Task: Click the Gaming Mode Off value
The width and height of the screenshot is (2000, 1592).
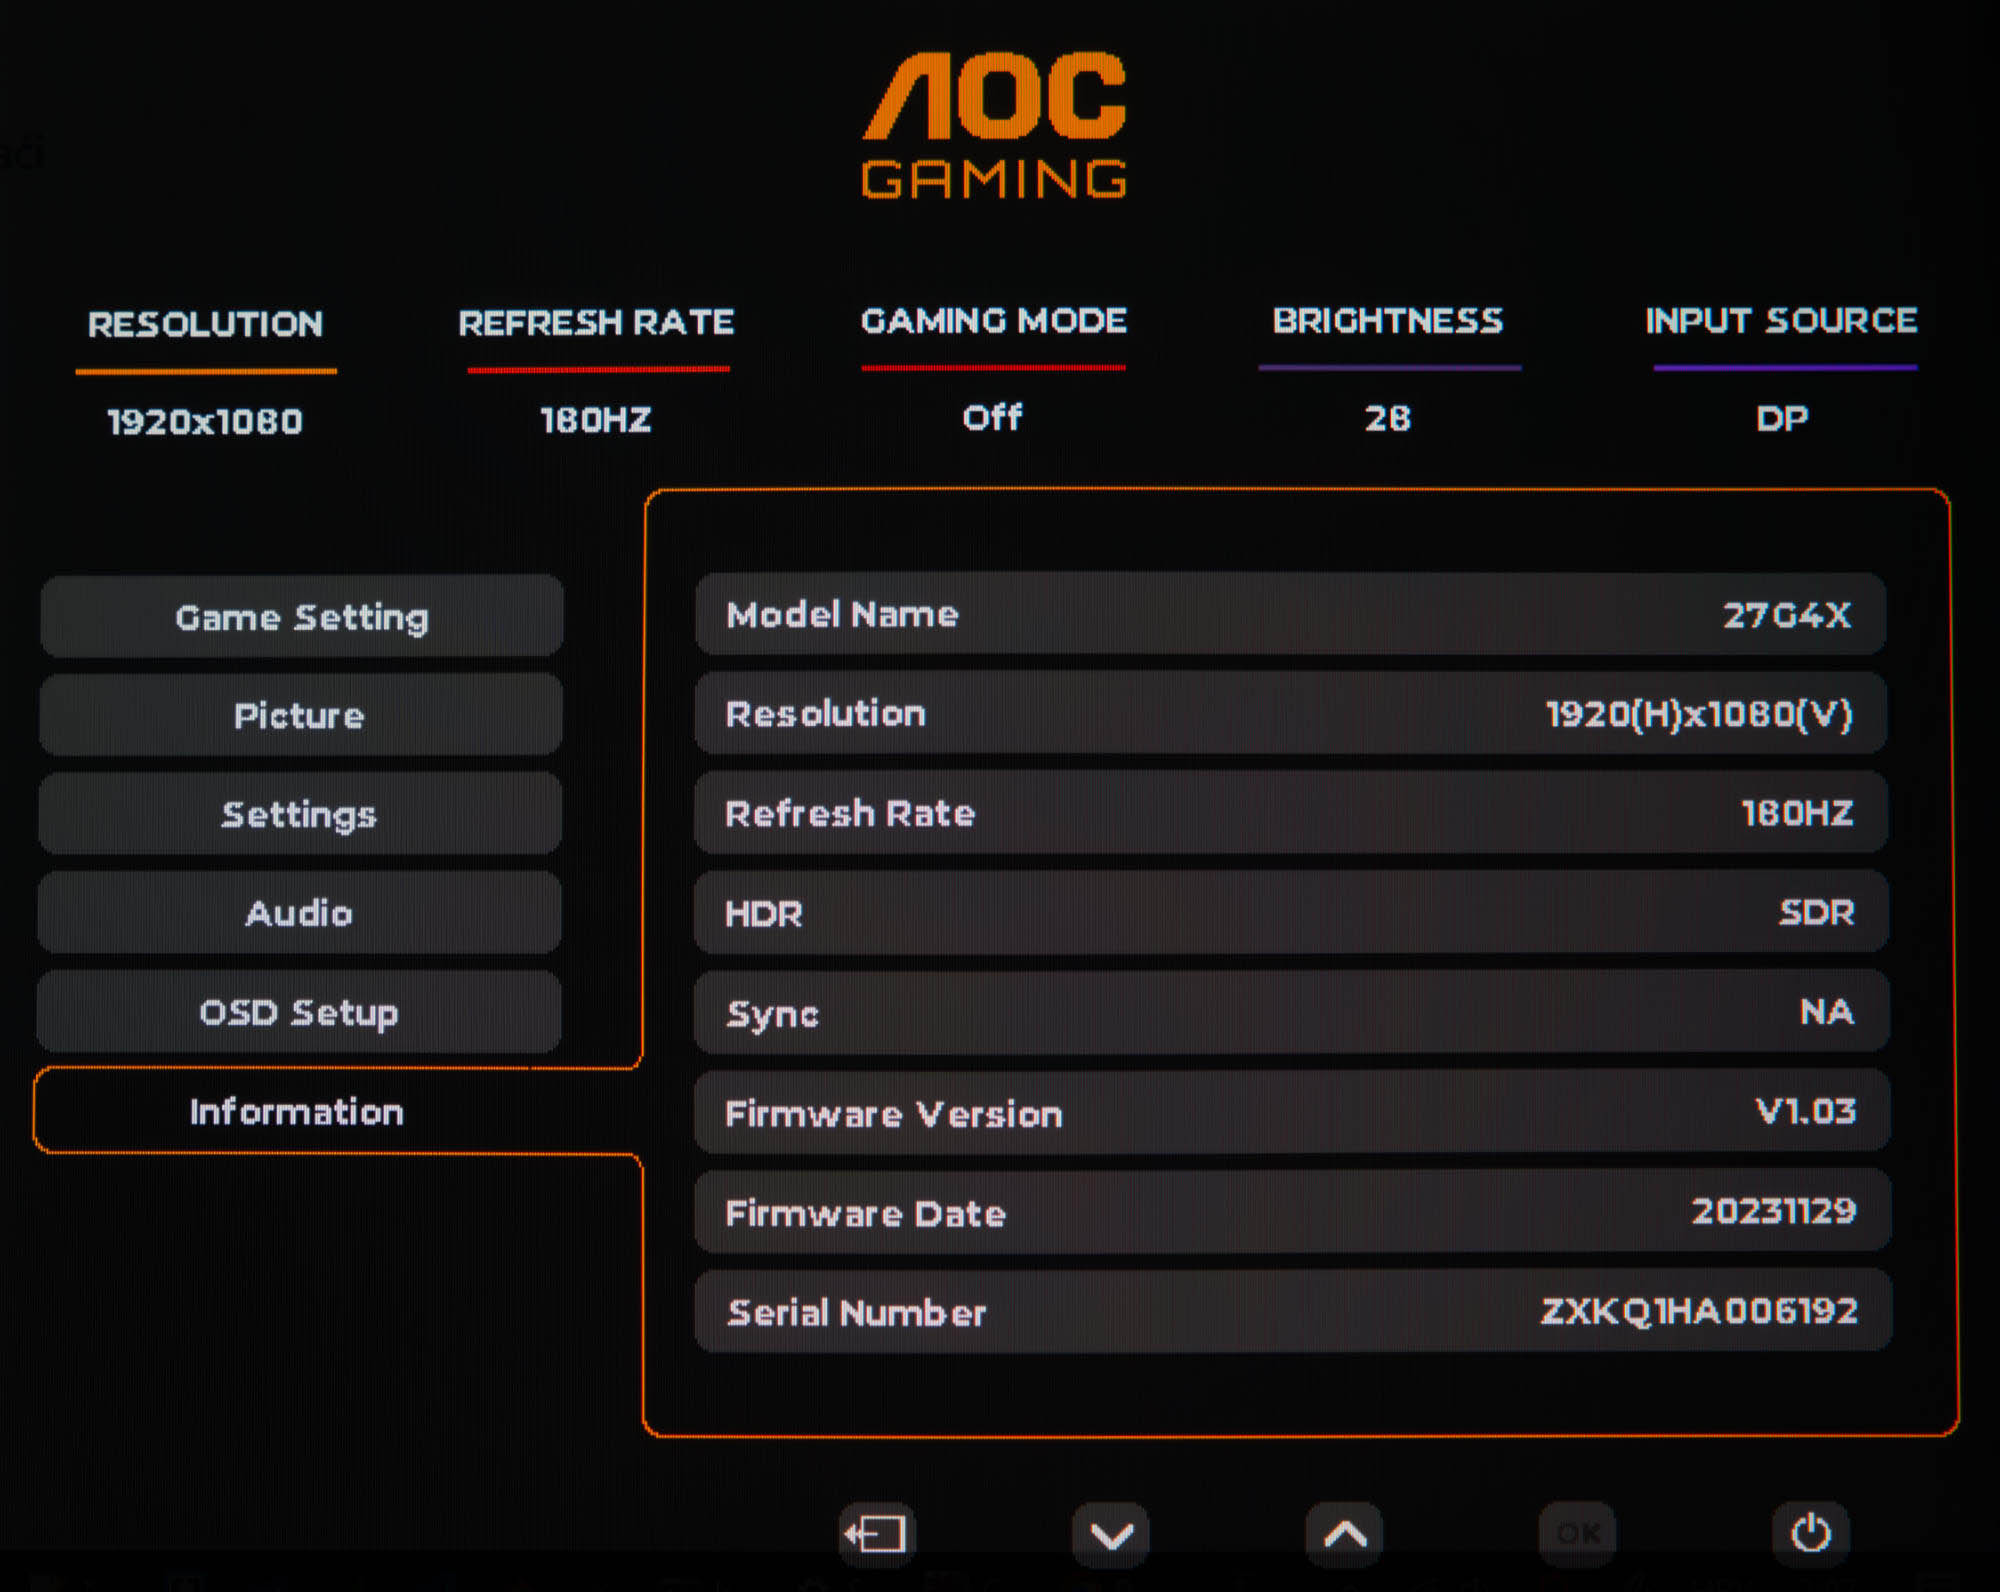Action: (992, 417)
